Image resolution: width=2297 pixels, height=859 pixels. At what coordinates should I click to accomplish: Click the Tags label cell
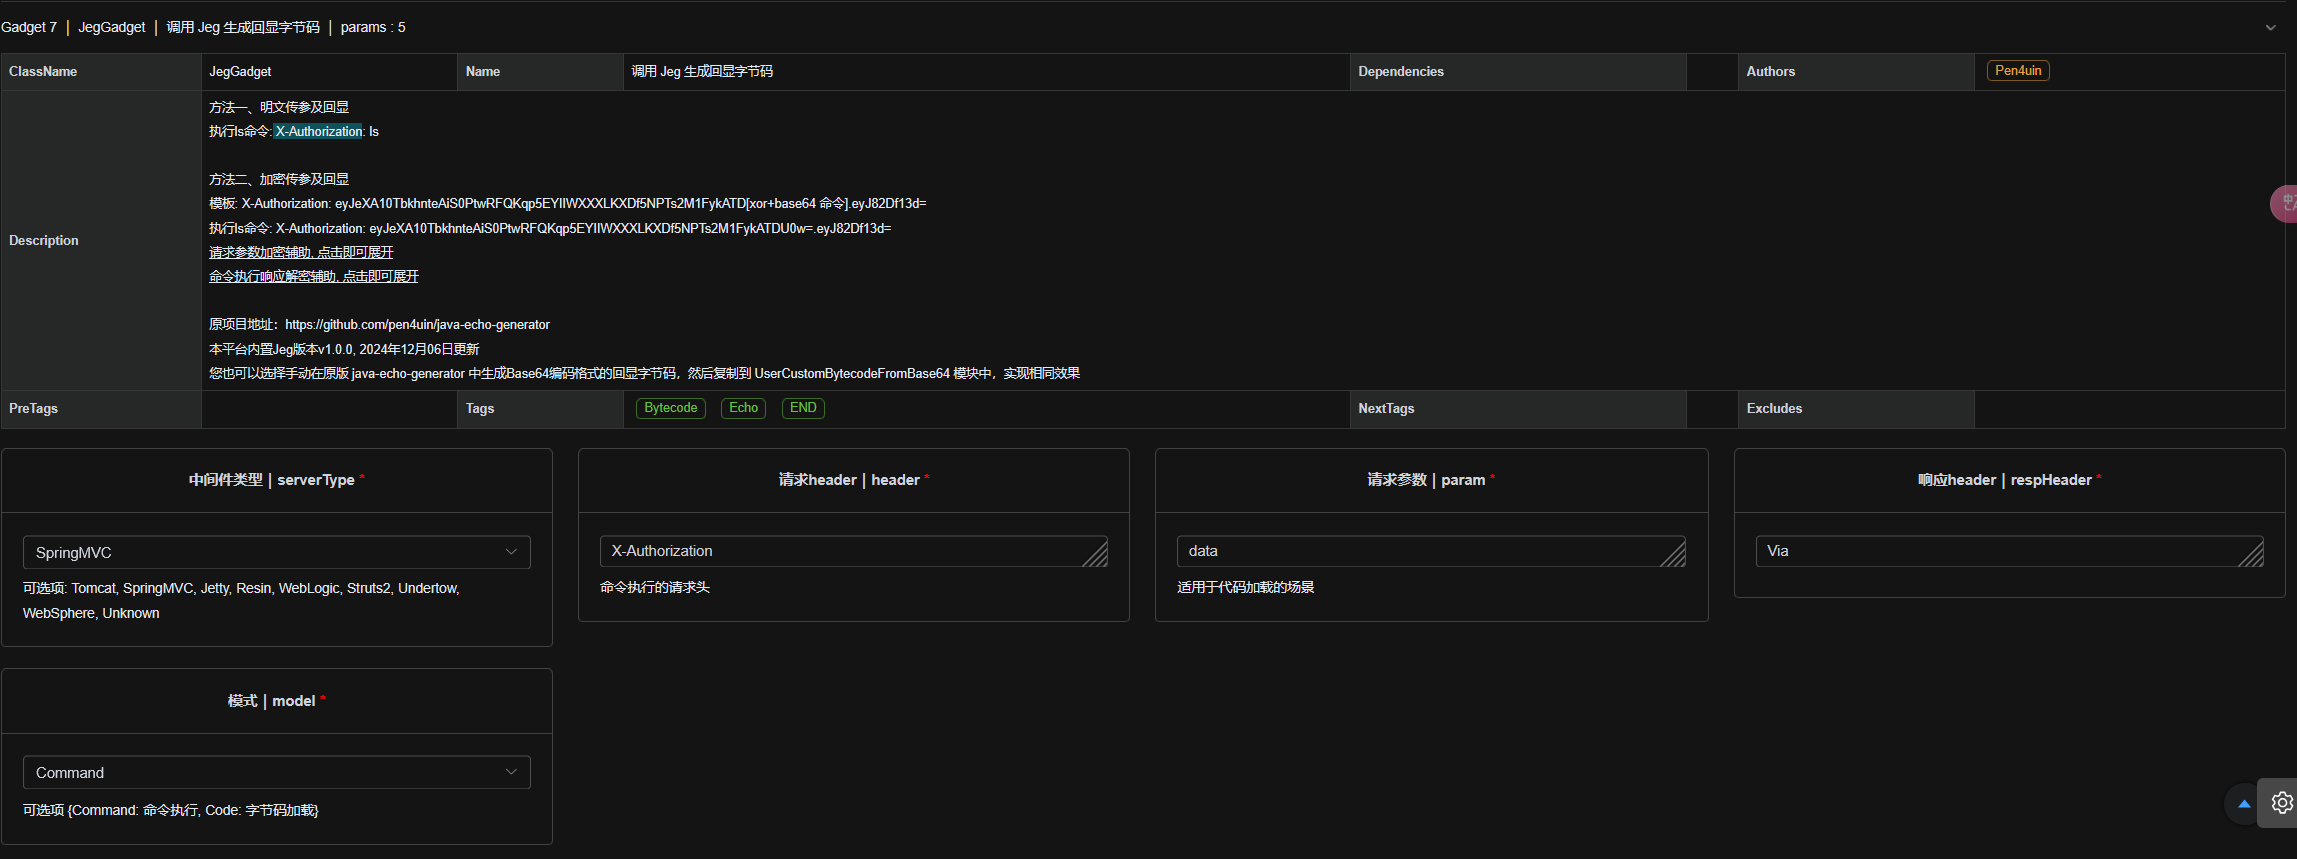click(x=540, y=408)
